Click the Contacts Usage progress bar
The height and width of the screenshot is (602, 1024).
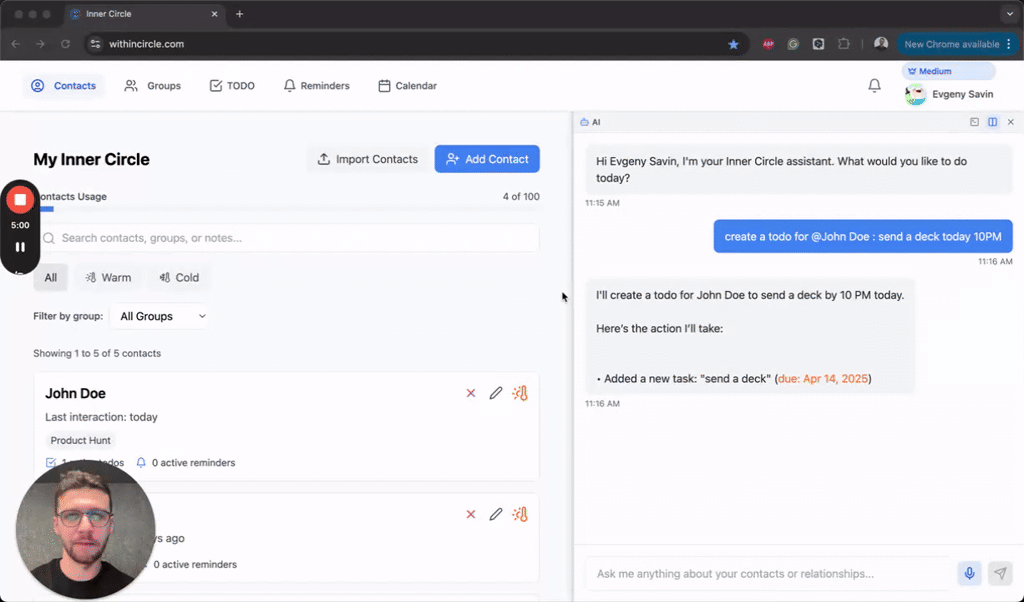pyautogui.click(x=286, y=210)
